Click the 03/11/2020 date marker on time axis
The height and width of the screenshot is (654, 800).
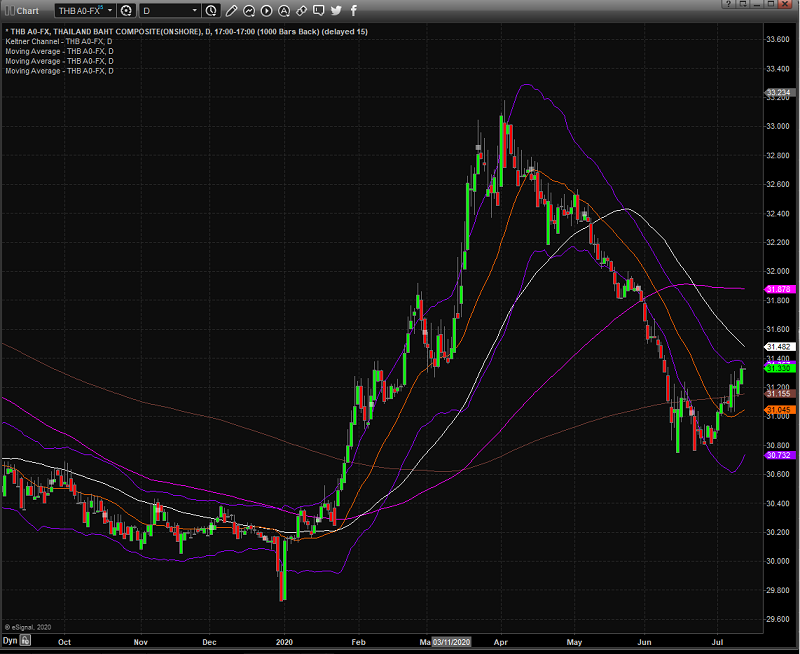click(452, 640)
